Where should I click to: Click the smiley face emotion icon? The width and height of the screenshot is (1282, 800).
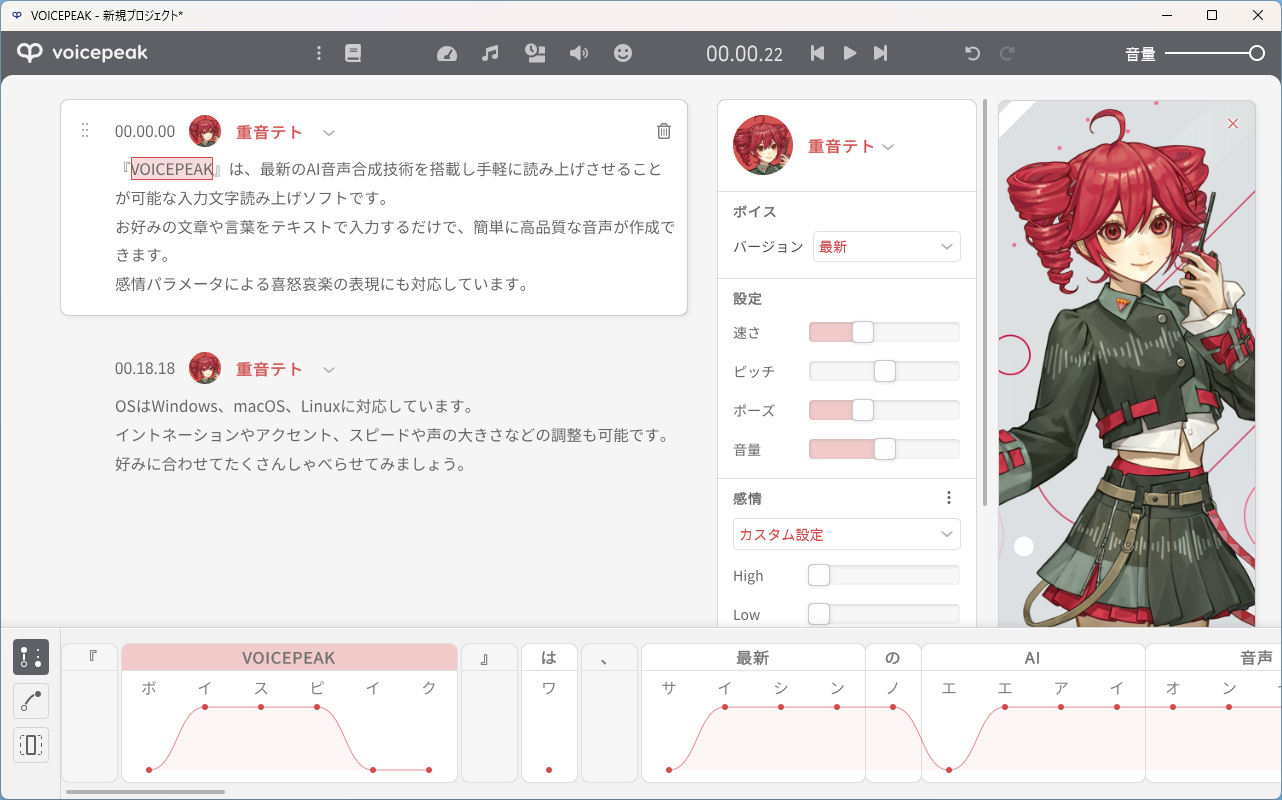[623, 53]
